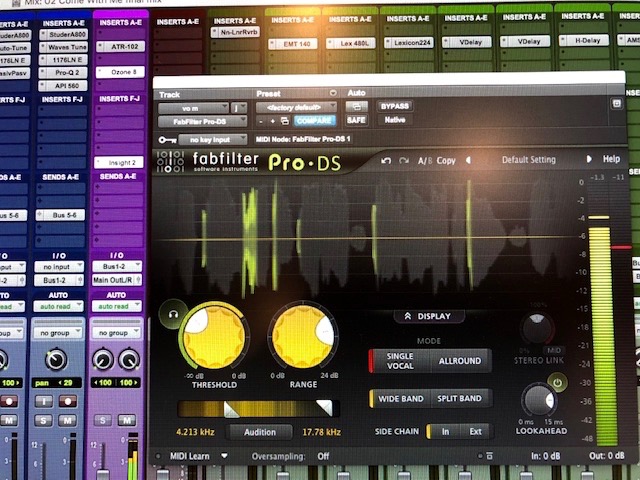Click the Bus1-2 output assign icon on blue track
This screenshot has width=640, height=480.
coord(80,280)
